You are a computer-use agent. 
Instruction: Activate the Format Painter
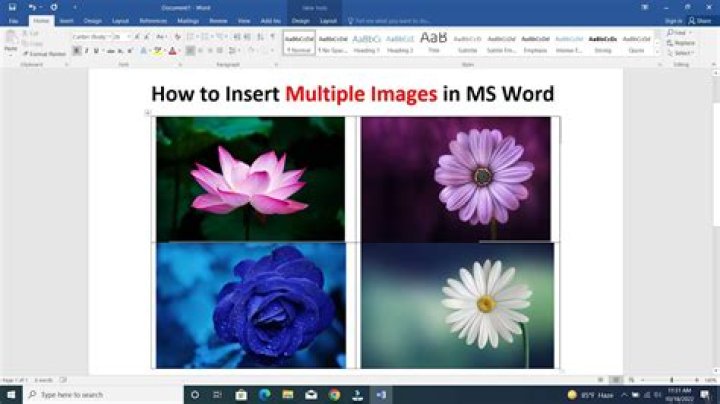point(44,54)
